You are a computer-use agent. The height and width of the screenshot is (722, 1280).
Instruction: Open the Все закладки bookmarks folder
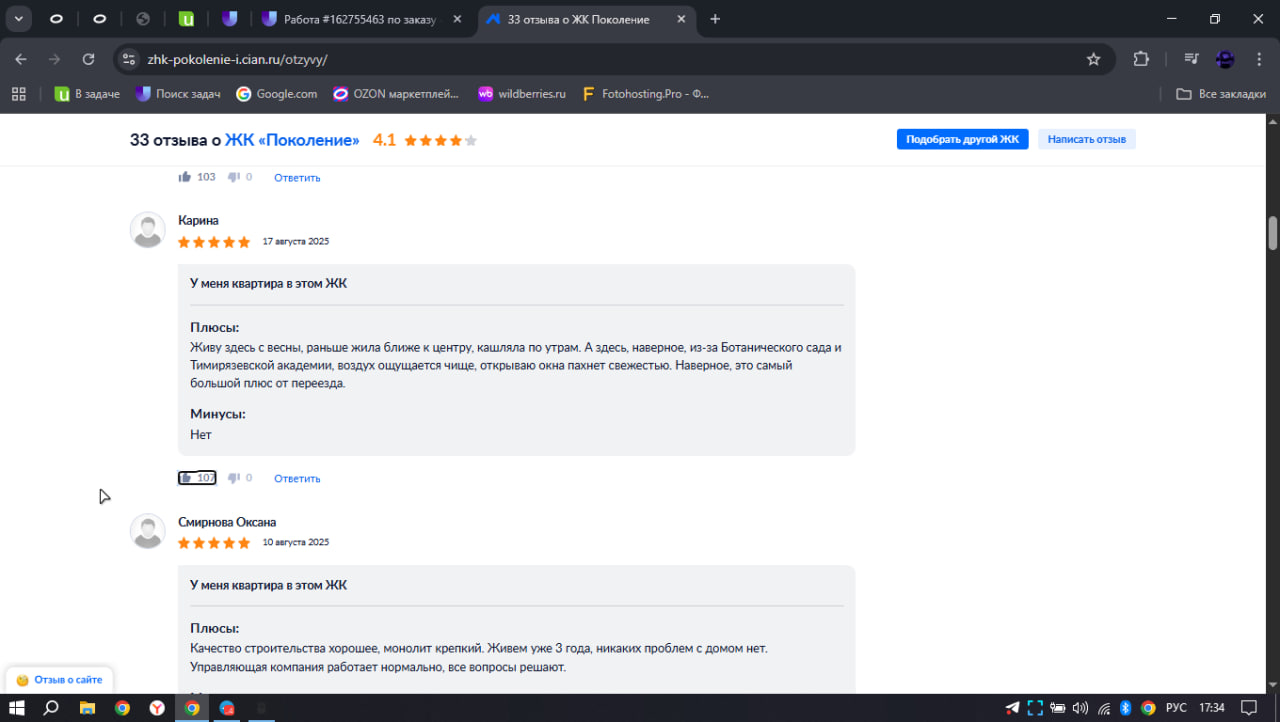pyautogui.click(x=1220, y=94)
